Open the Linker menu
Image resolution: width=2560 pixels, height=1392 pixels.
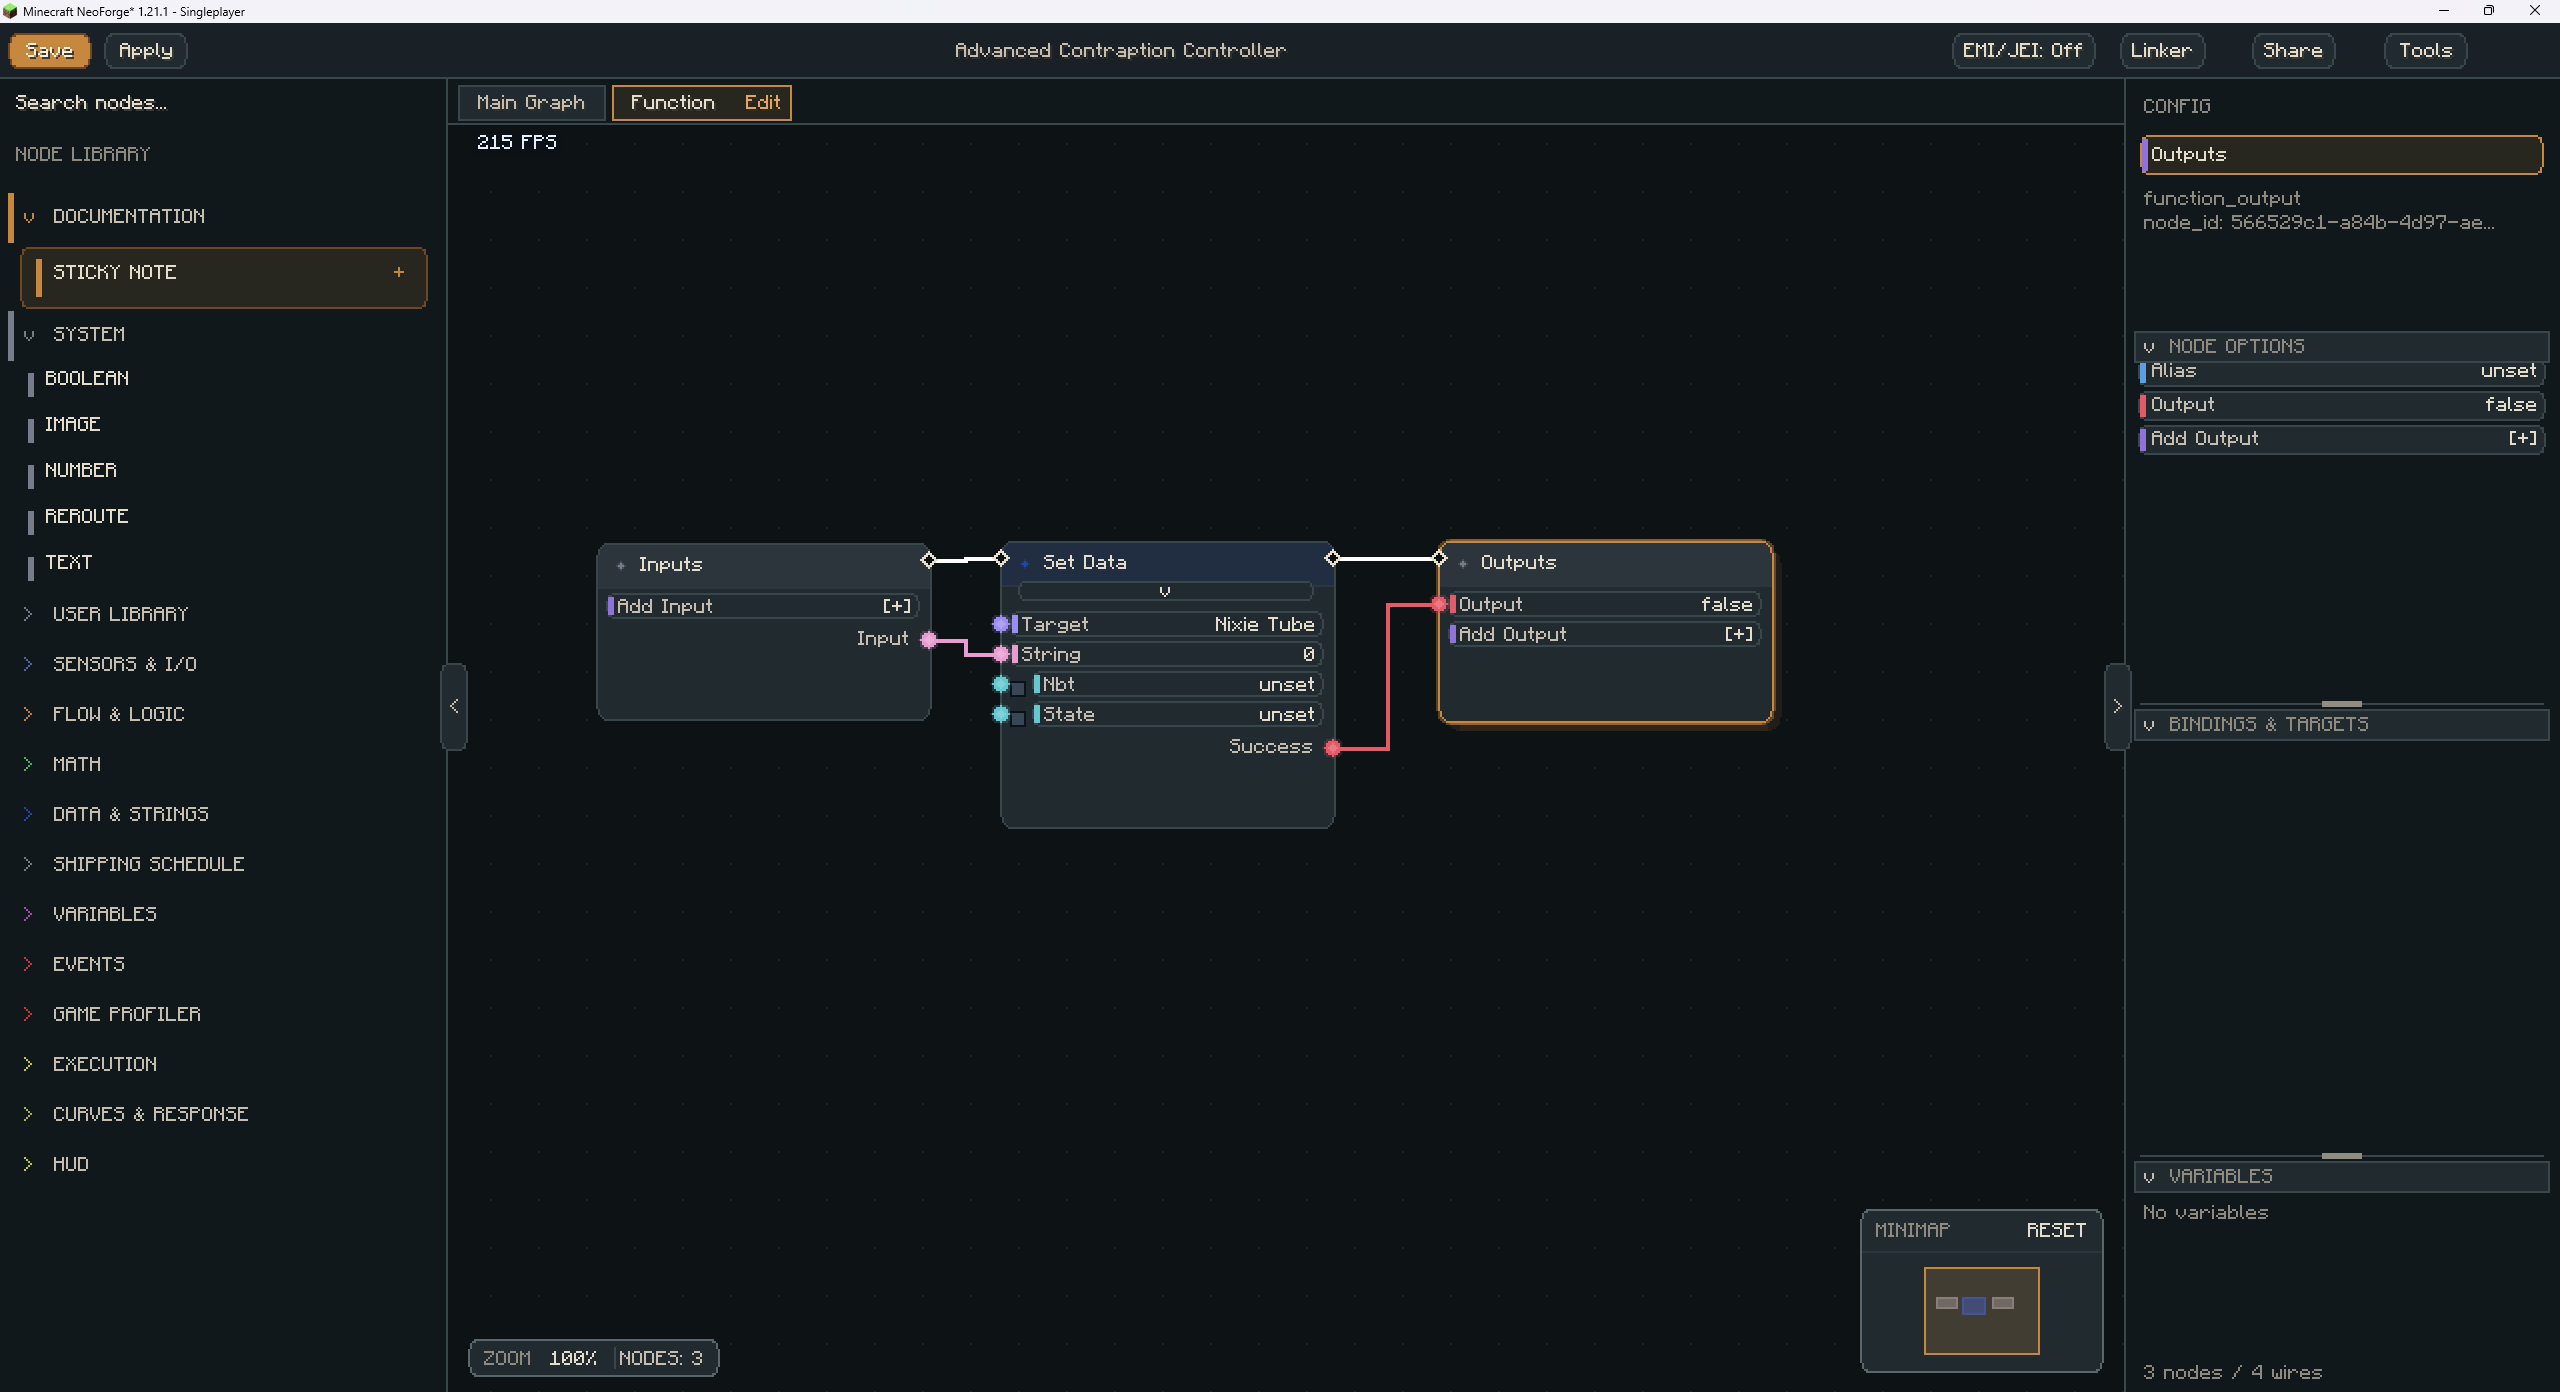pos(2161,50)
